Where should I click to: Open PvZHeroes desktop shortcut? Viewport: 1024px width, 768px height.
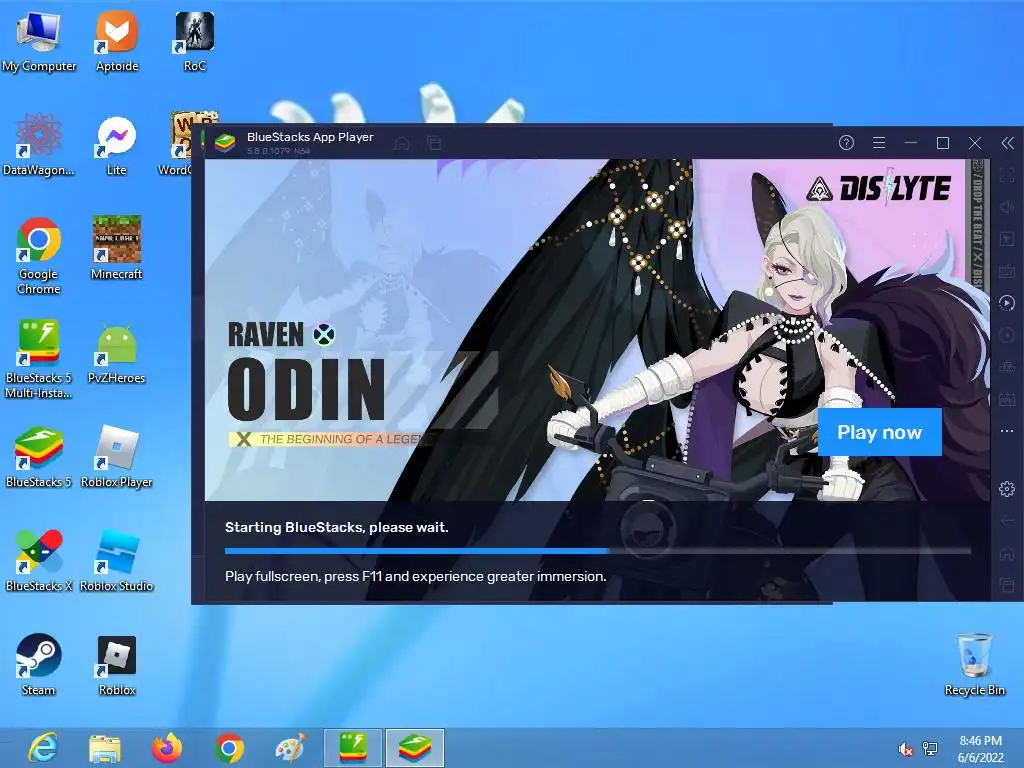117,353
